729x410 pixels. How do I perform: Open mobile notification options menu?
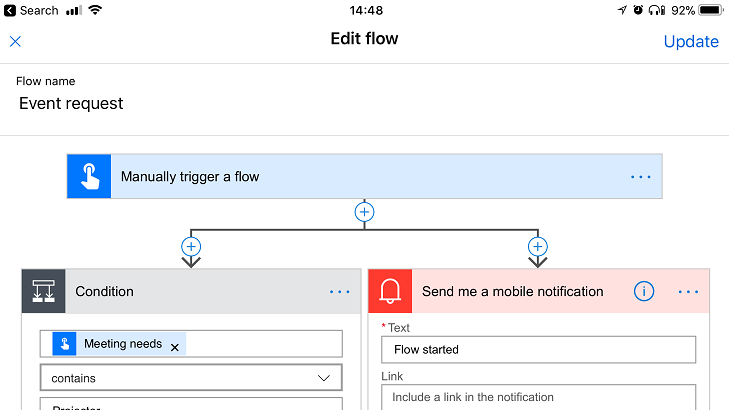(688, 292)
